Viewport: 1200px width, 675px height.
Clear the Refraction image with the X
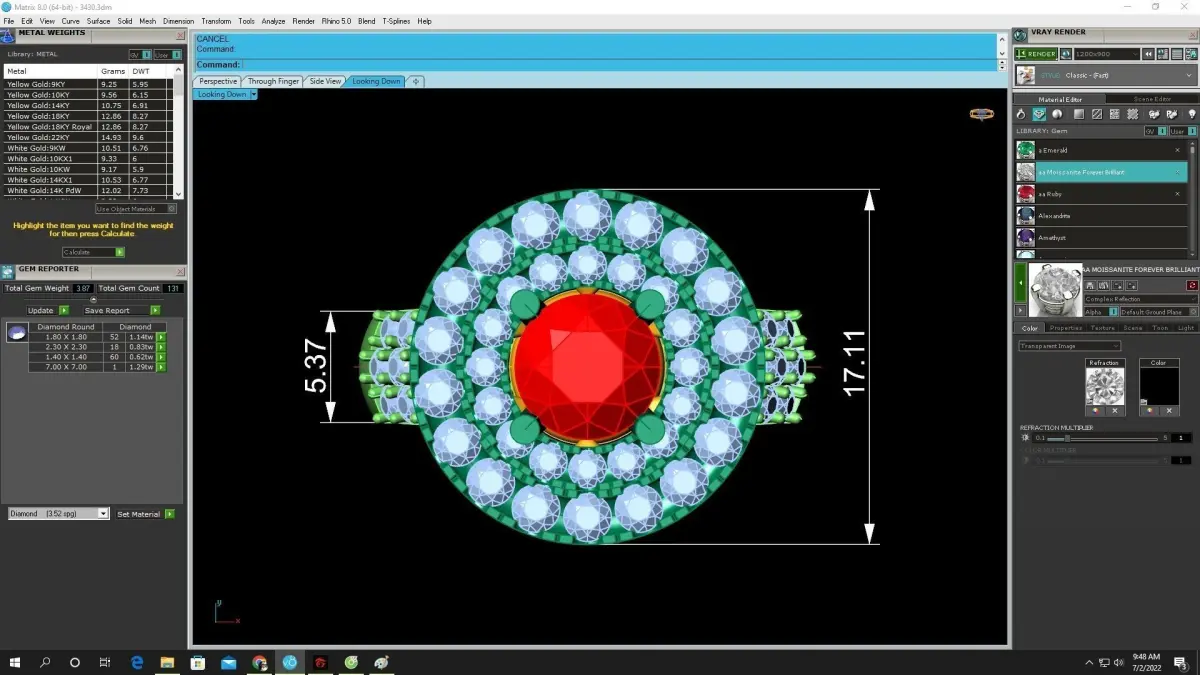tap(1115, 411)
